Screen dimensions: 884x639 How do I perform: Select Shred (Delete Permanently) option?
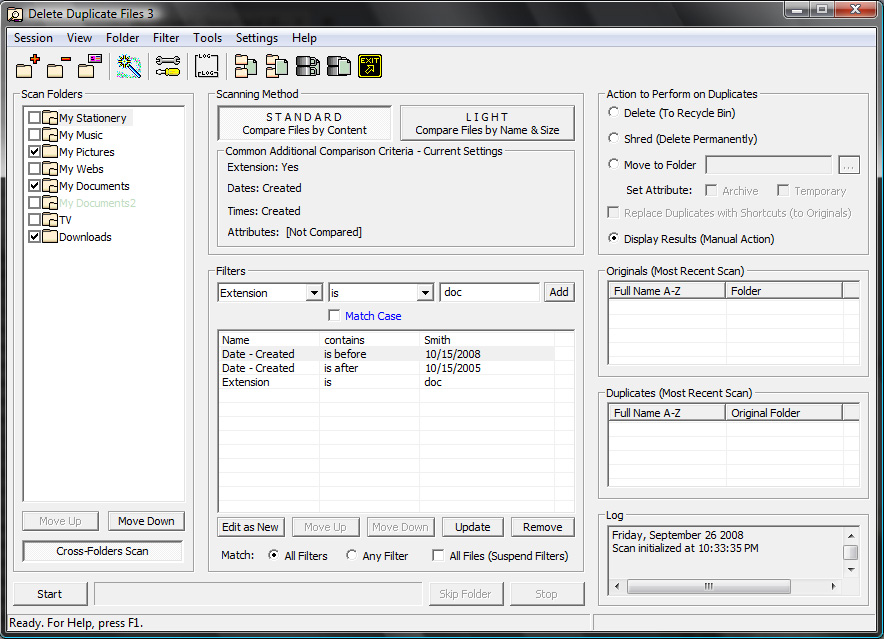(614, 139)
